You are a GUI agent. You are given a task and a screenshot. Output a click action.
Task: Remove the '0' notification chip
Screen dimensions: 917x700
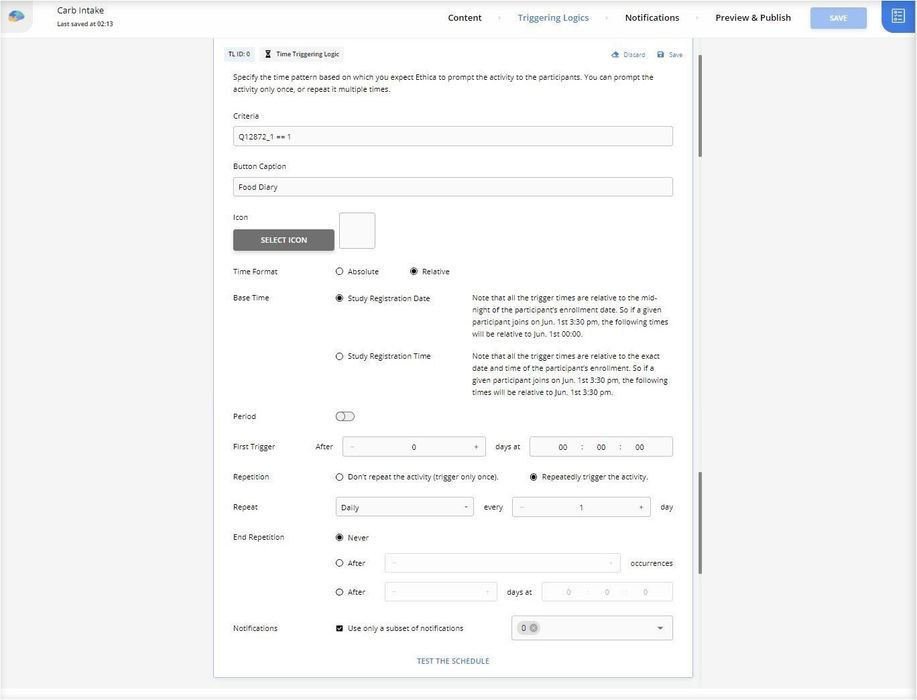[x=533, y=628]
